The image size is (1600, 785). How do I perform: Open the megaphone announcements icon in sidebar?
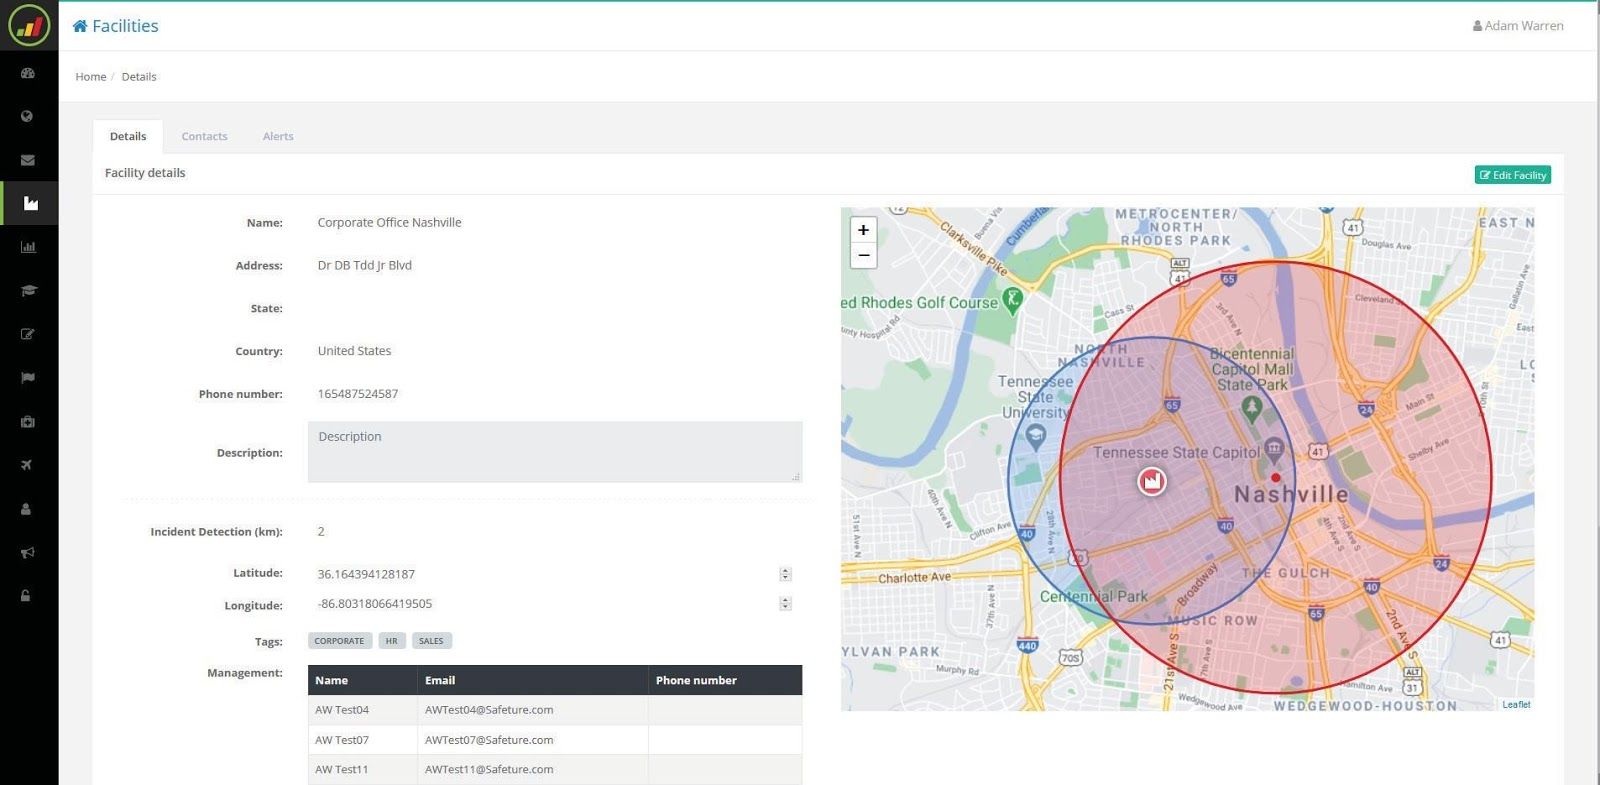pyautogui.click(x=28, y=552)
